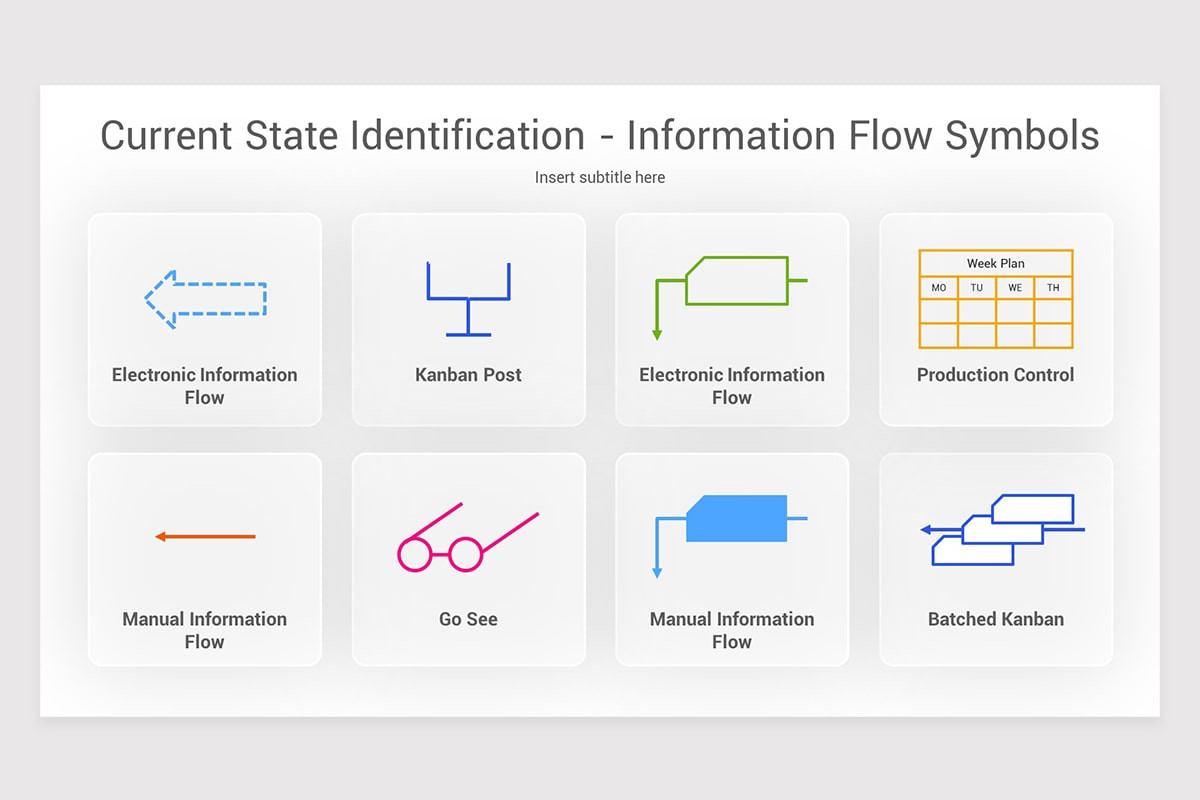Click the solid blue filled box symbol
The height and width of the screenshot is (800, 1200).
point(731,536)
